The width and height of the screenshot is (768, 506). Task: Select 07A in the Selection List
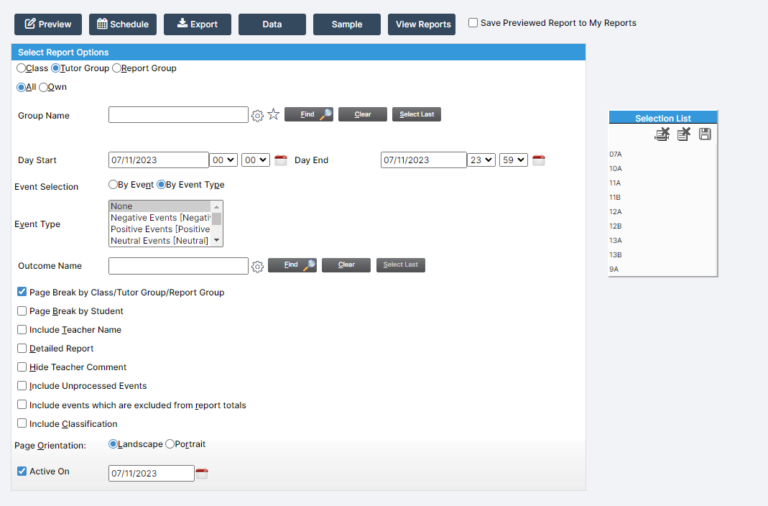616,154
